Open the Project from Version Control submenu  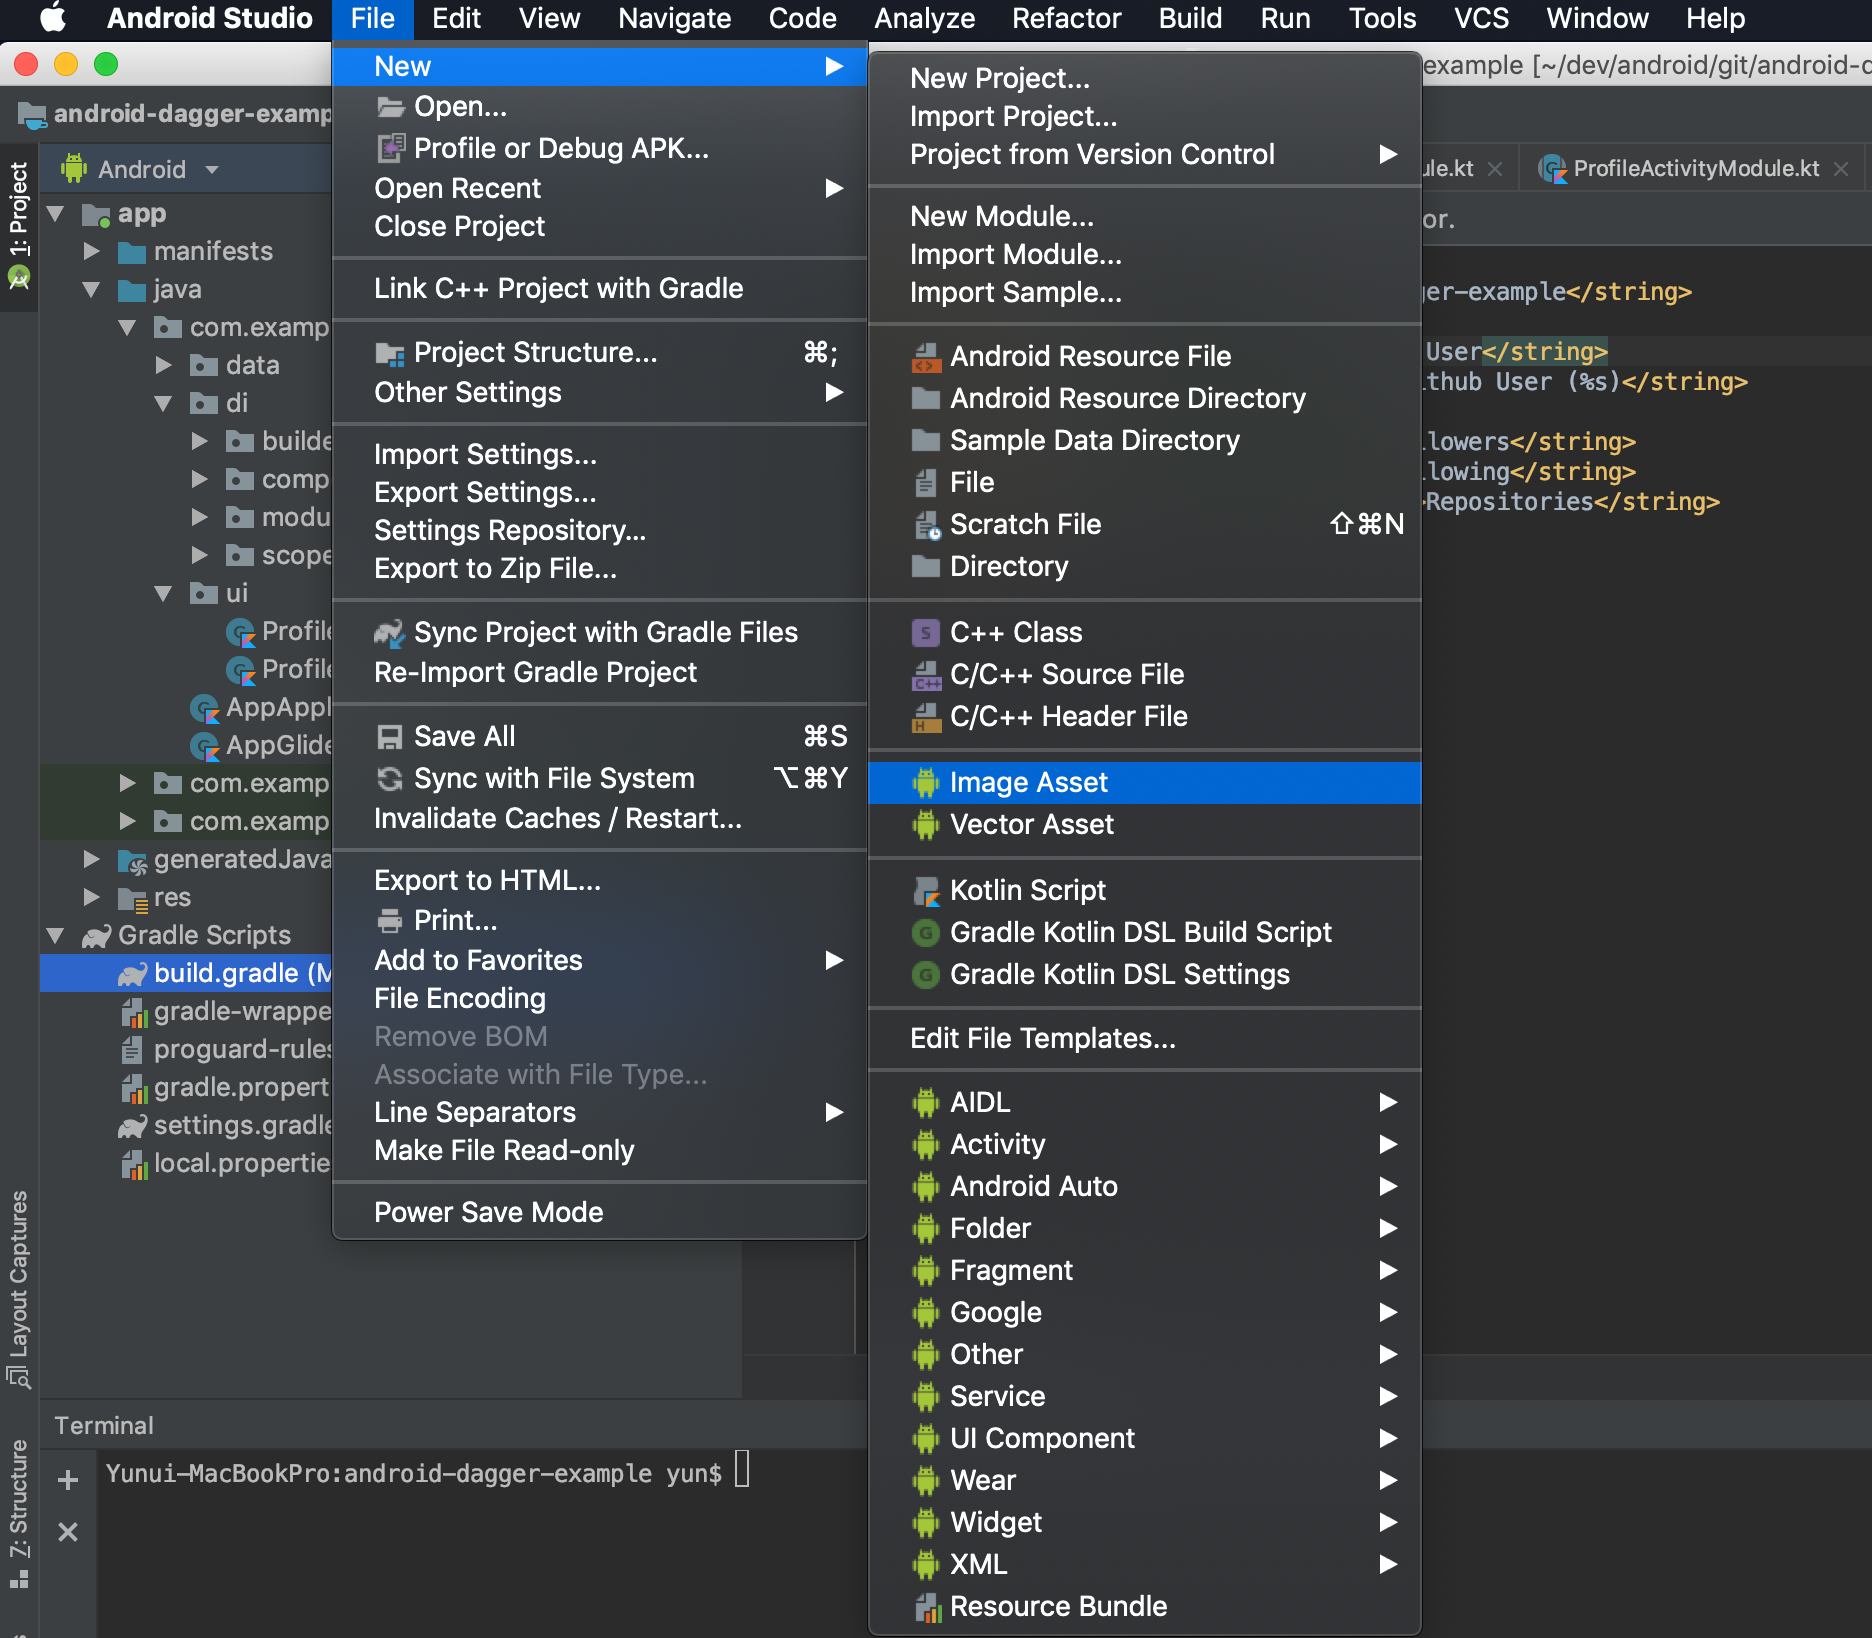(x=1145, y=155)
